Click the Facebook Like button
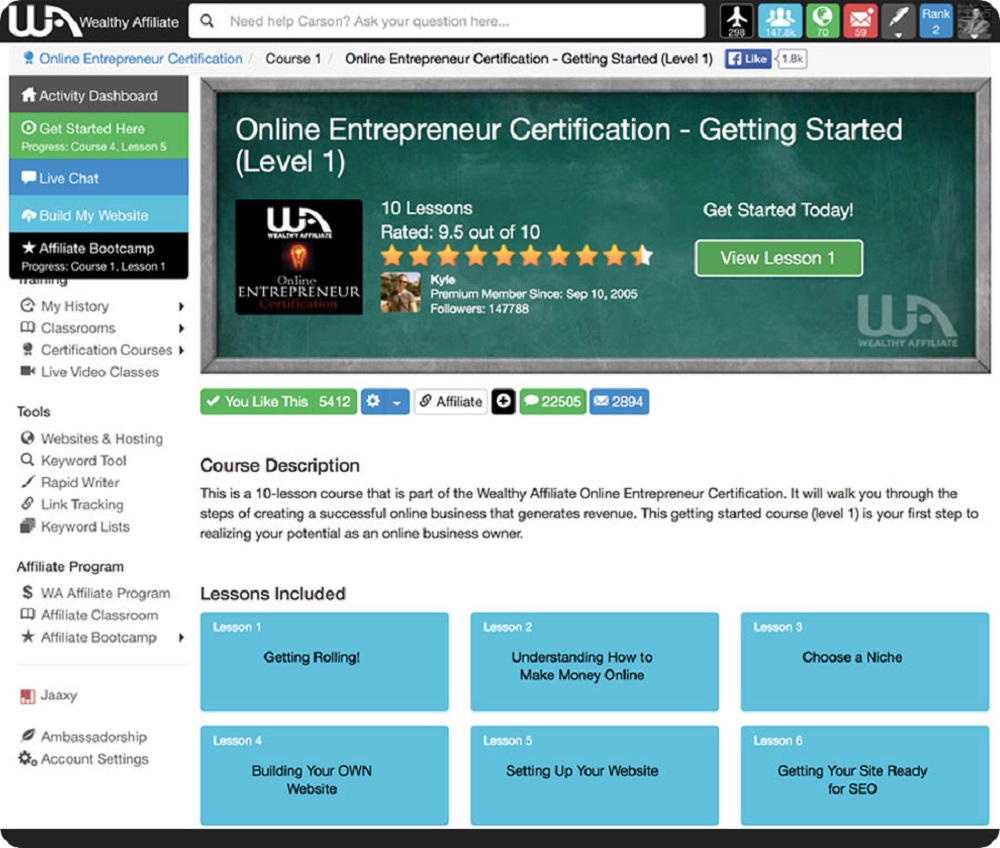1000x848 pixels. pos(748,59)
